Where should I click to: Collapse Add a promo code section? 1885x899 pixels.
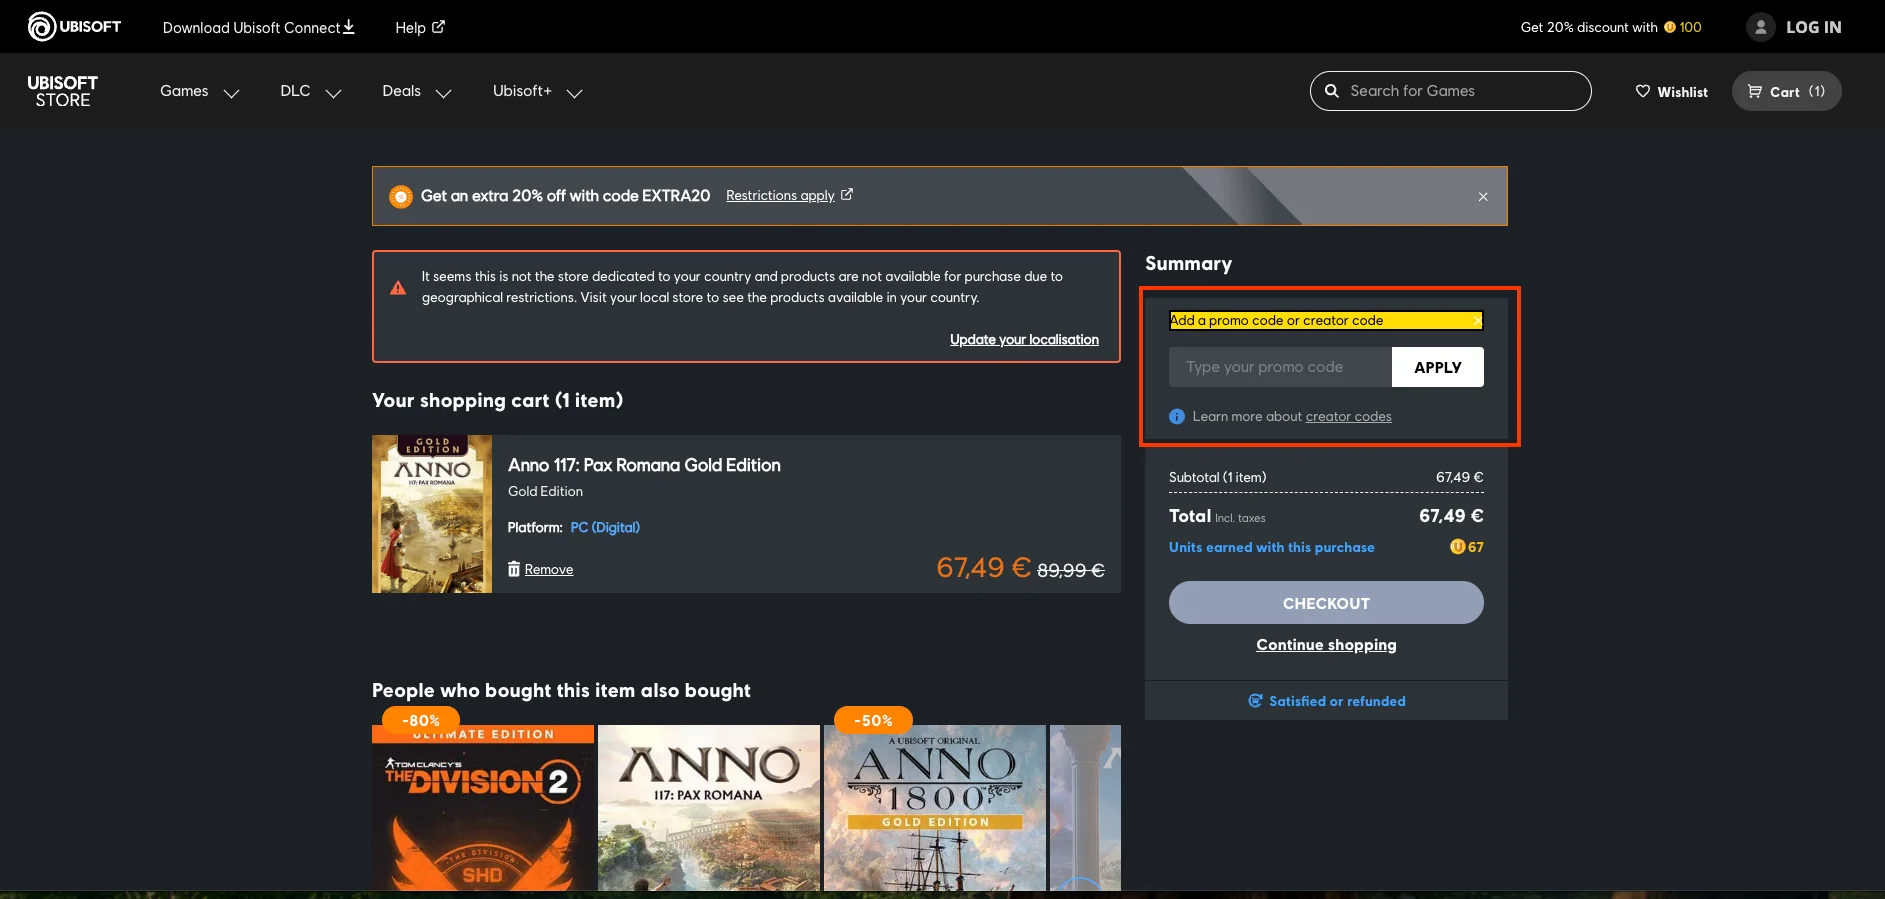[1326, 320]
